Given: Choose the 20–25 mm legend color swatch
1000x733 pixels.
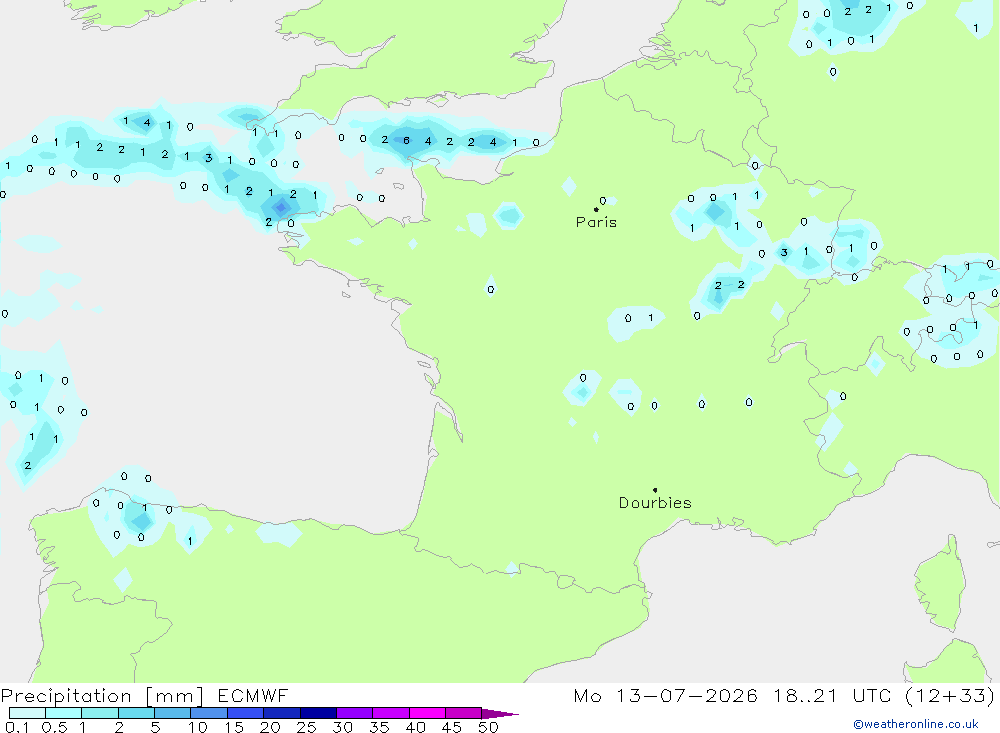Looking at the screenshot, I should (x=281, y=713).
